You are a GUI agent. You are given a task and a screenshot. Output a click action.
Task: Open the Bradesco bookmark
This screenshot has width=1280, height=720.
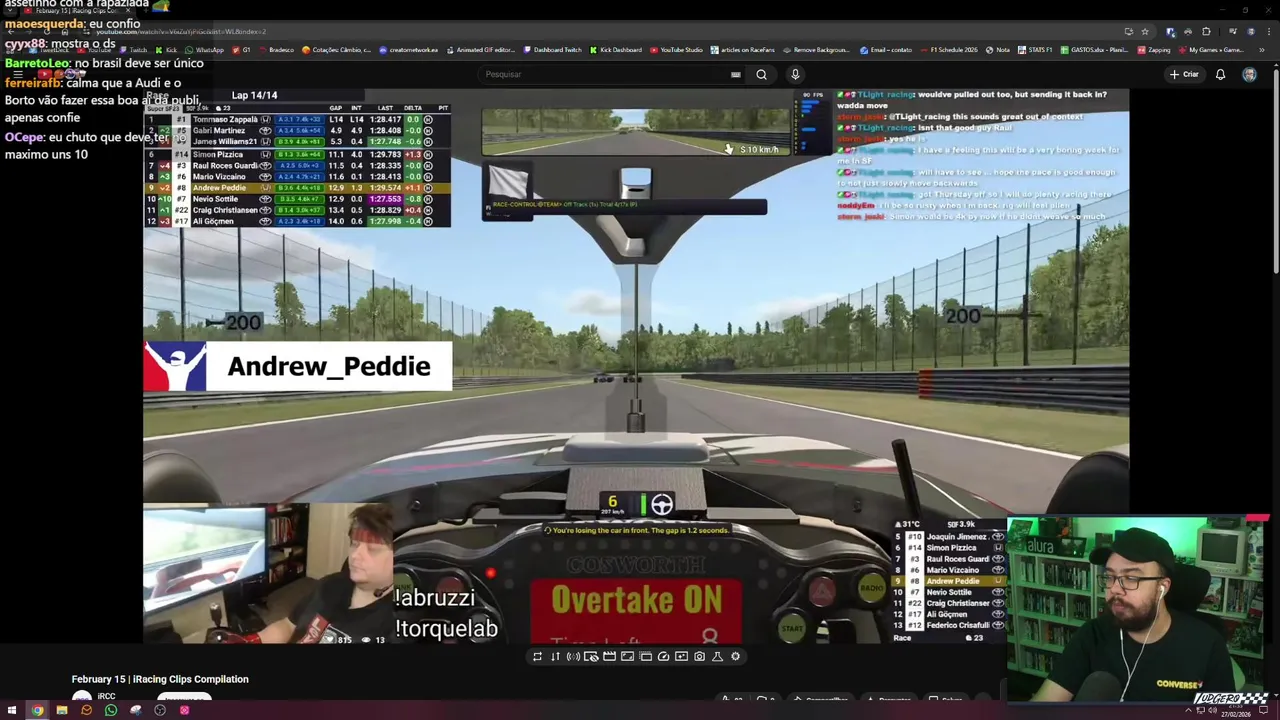(275, 50)
